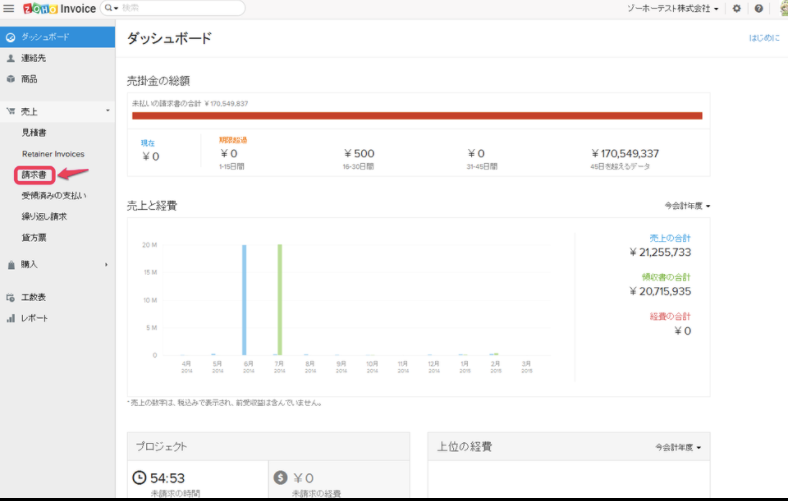Open 今会計年度 dropdown in 上位の経費
Viewport: 788px width, 501px height.
678,447
